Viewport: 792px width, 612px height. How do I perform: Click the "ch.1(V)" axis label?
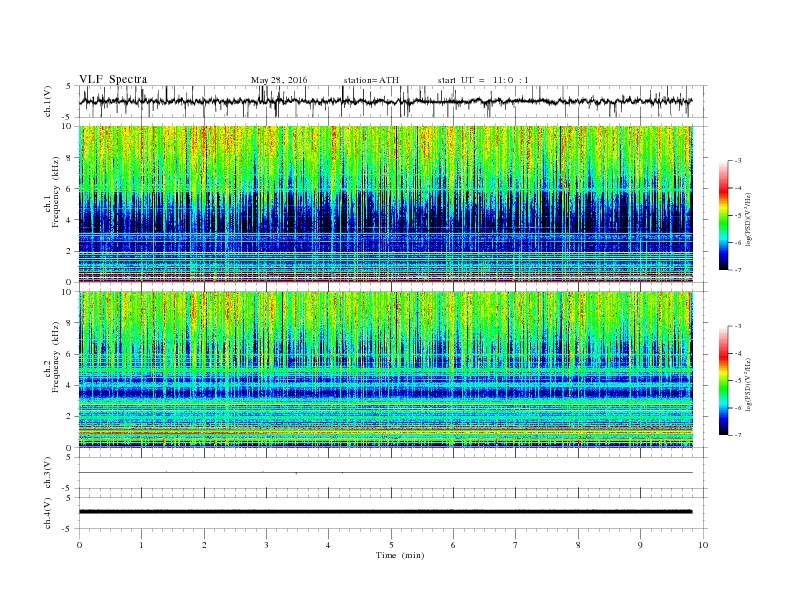tap(48, 101)
